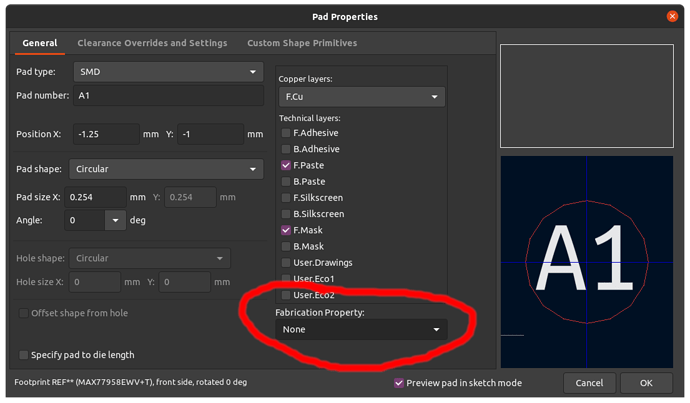Open the Pad type dropdown
This screenshot has height=403, width=690.
(169, 72)
